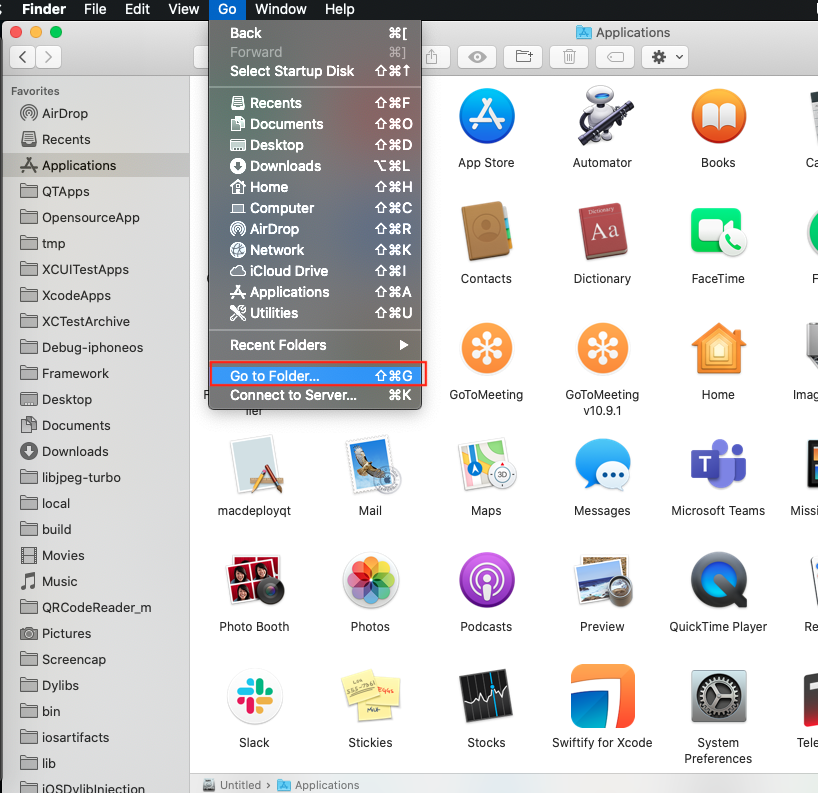The width and height of the screenshot is (818, 793).
Task: Choose Connect to Server… menu item
Action: [x=315, y=395]
